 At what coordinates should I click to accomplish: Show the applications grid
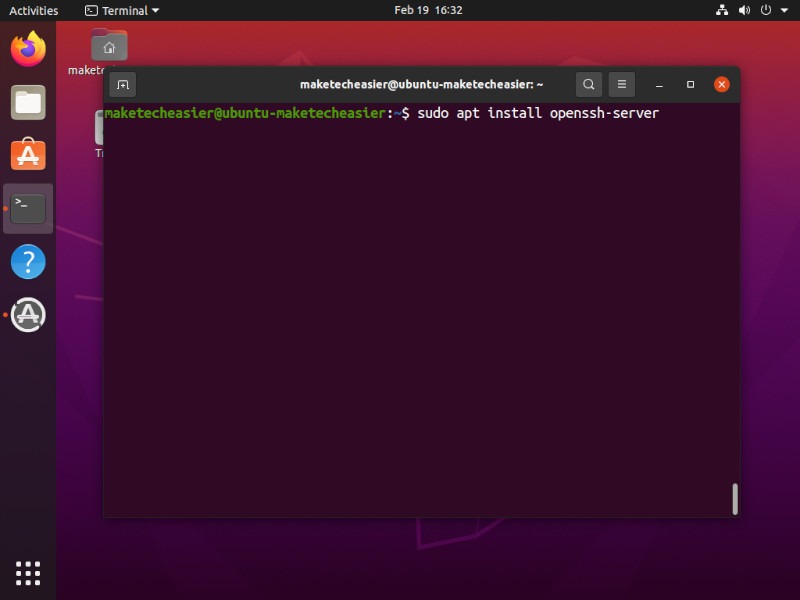(x=27, y=573)
